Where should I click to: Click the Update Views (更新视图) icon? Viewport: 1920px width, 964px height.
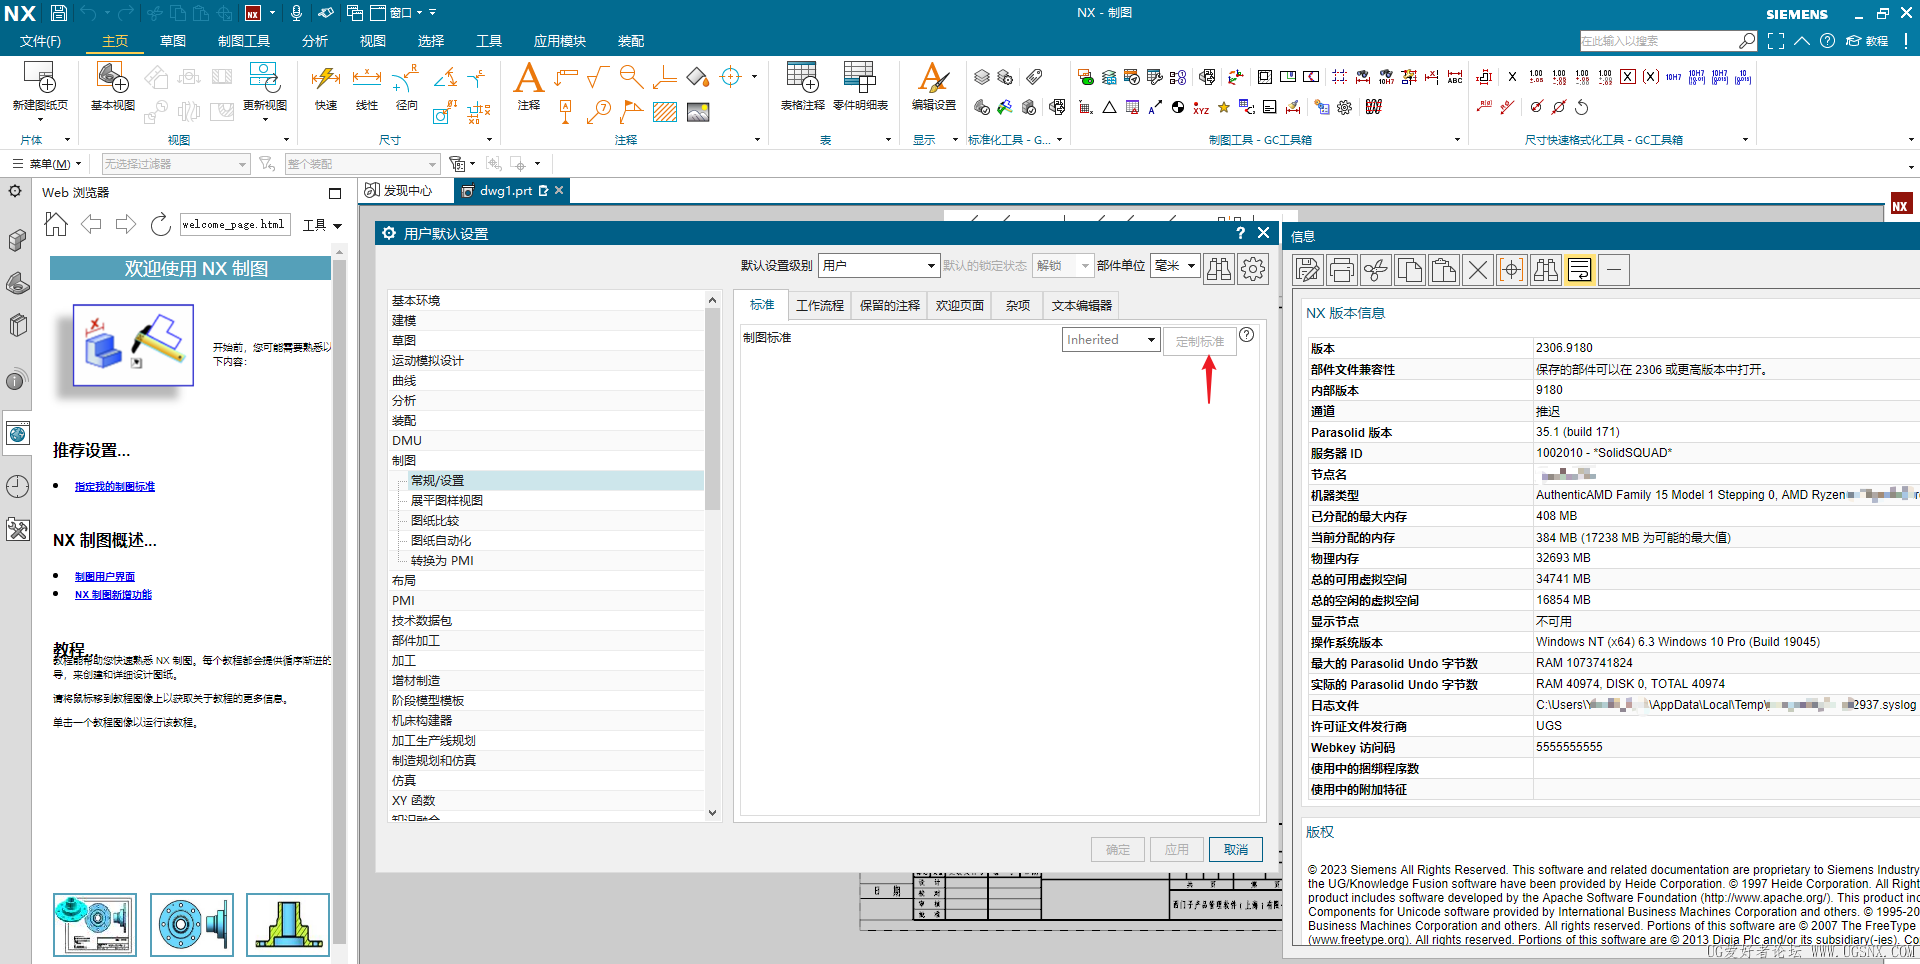click(x=264, y=80)
